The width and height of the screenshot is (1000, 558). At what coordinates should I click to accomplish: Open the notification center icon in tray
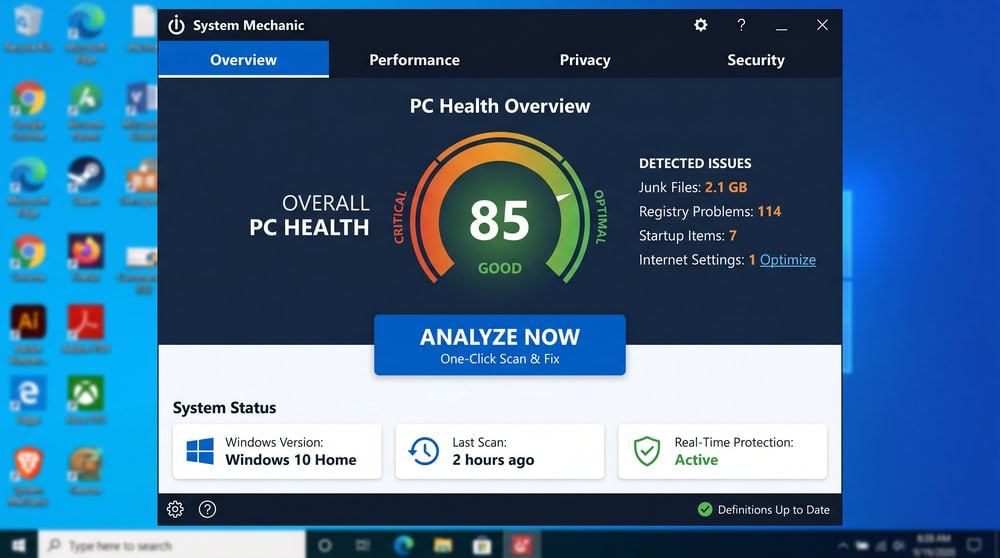click(974, 545)
